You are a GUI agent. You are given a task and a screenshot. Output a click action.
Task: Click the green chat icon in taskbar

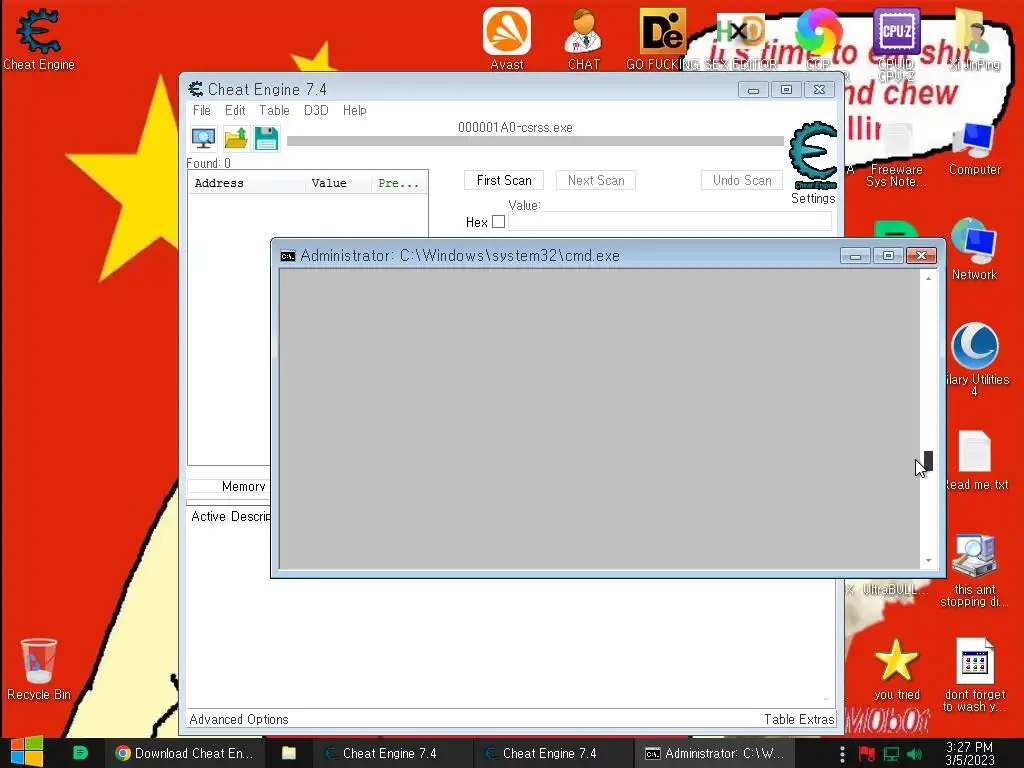pyautogui.click(x=80, y=753)
